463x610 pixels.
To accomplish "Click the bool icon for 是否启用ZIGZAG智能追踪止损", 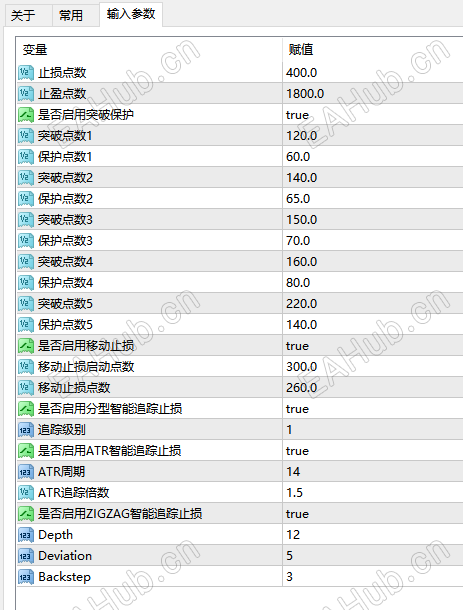I will pyautogui.click(x=26, y=514).
